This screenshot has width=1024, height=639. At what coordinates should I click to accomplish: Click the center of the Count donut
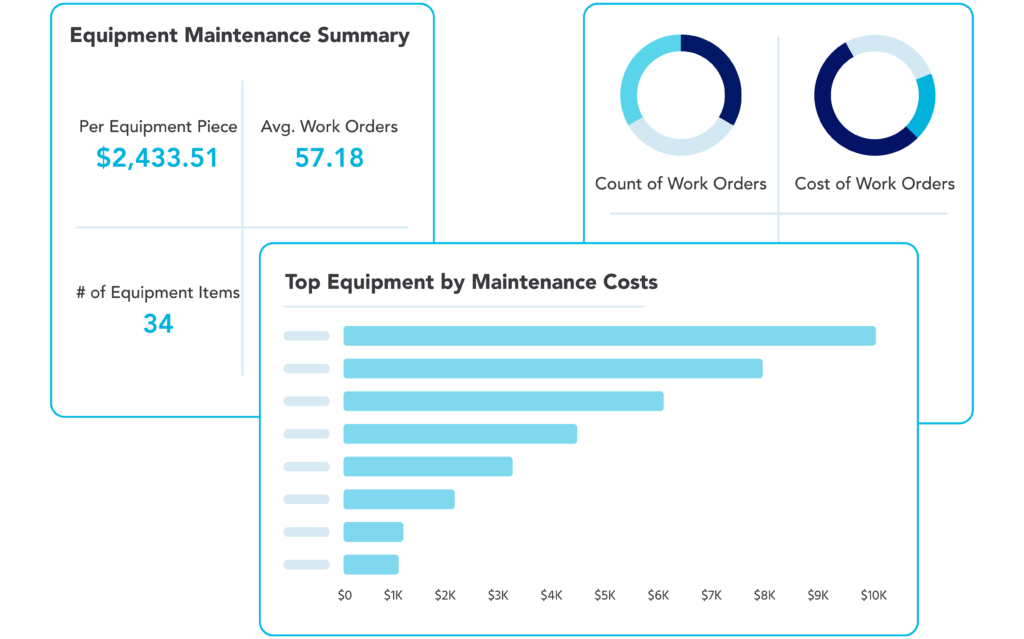click(681, 95)
